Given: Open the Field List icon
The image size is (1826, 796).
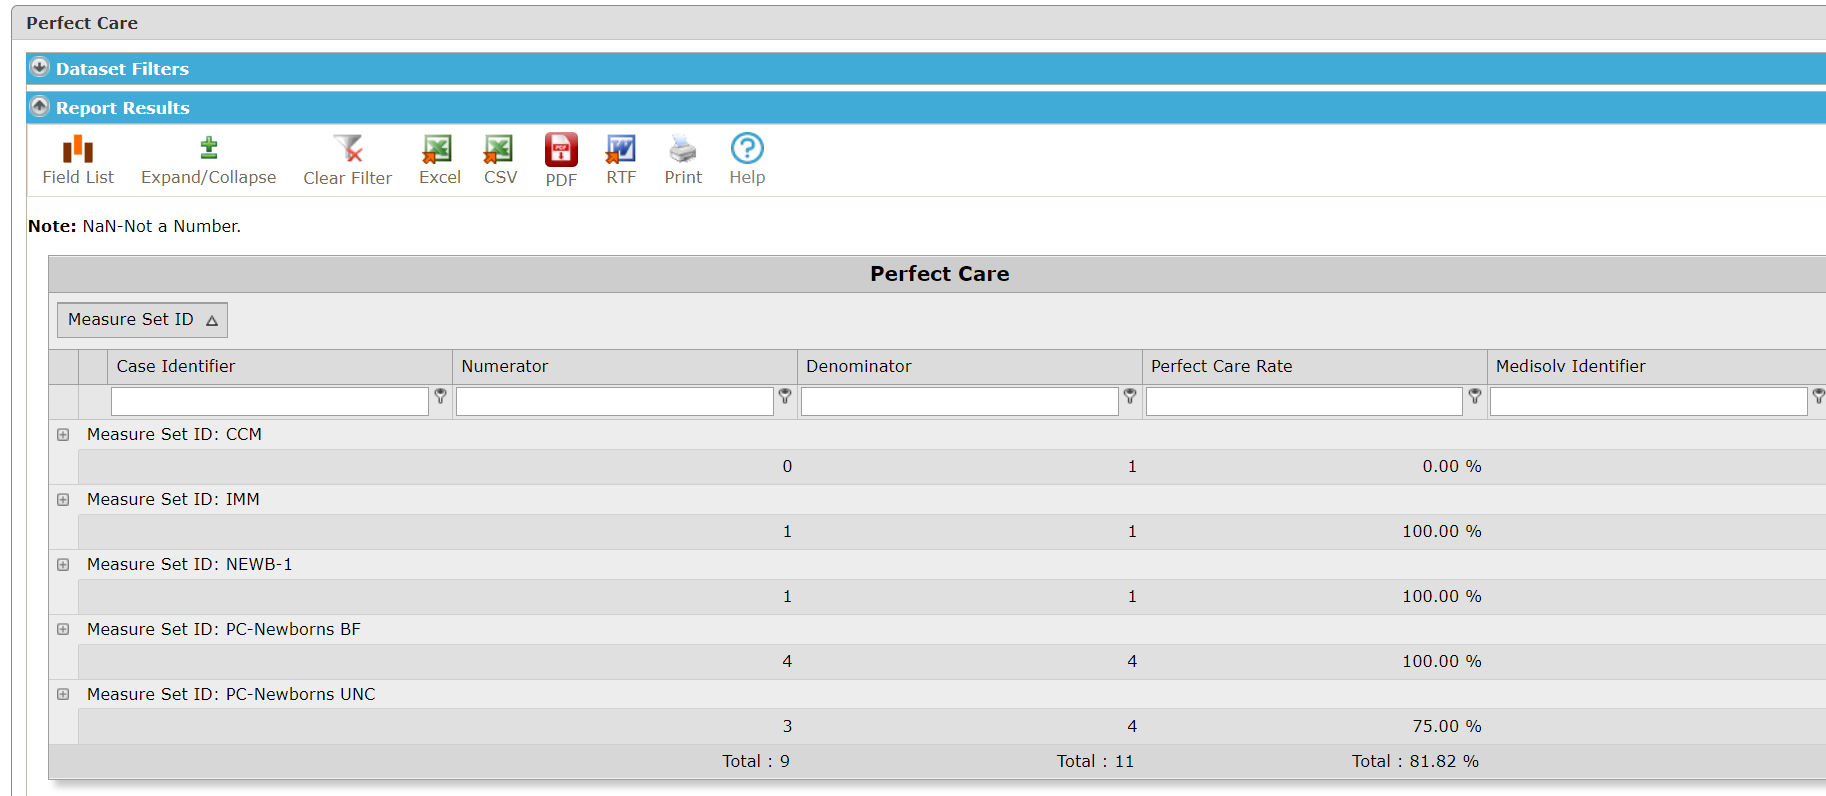Looking at the screenshot, I should (78, 150).
